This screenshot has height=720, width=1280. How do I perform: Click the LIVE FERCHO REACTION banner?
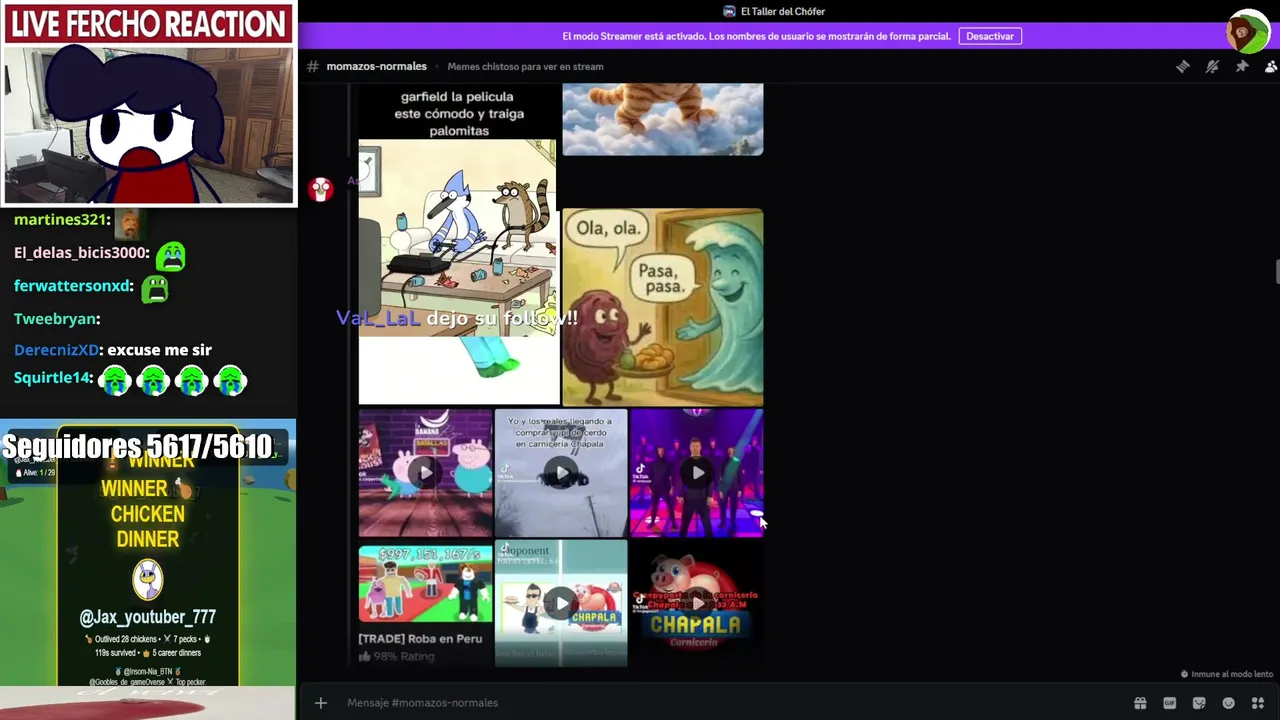[x=148, y=24]
